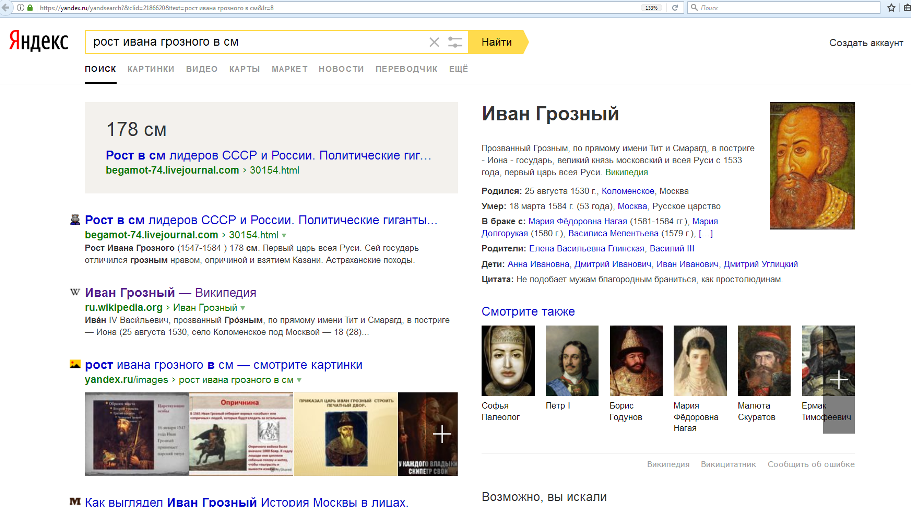The image size is (911, 507).
Task: Click Создать аккаунт link
Action: click(866, 42)
